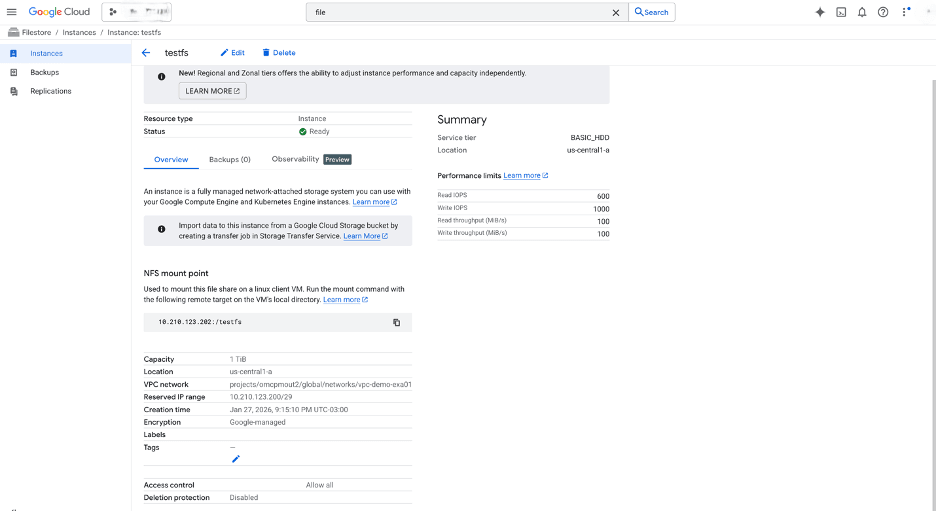Go to Filestore breadcrumb link

36,32
